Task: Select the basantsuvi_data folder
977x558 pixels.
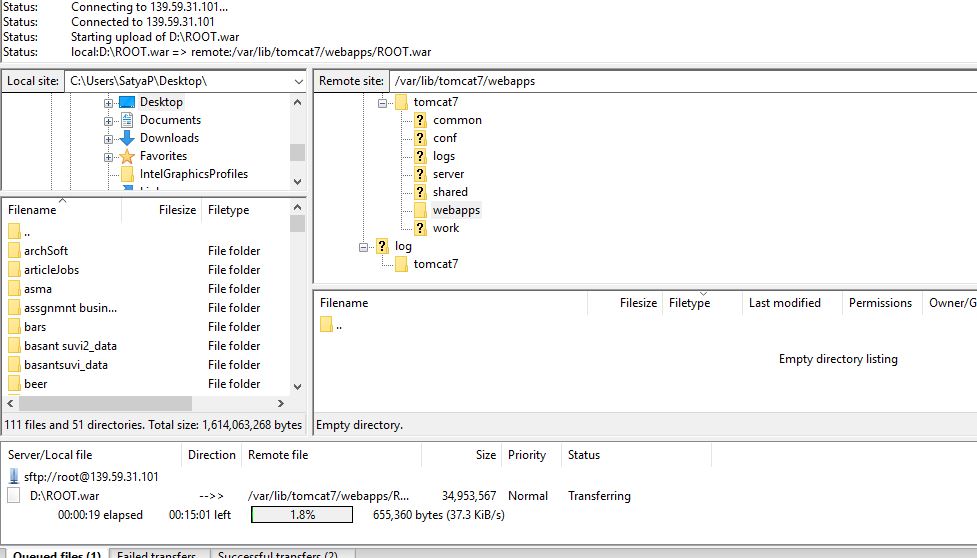Action: (x=146, y=365)
